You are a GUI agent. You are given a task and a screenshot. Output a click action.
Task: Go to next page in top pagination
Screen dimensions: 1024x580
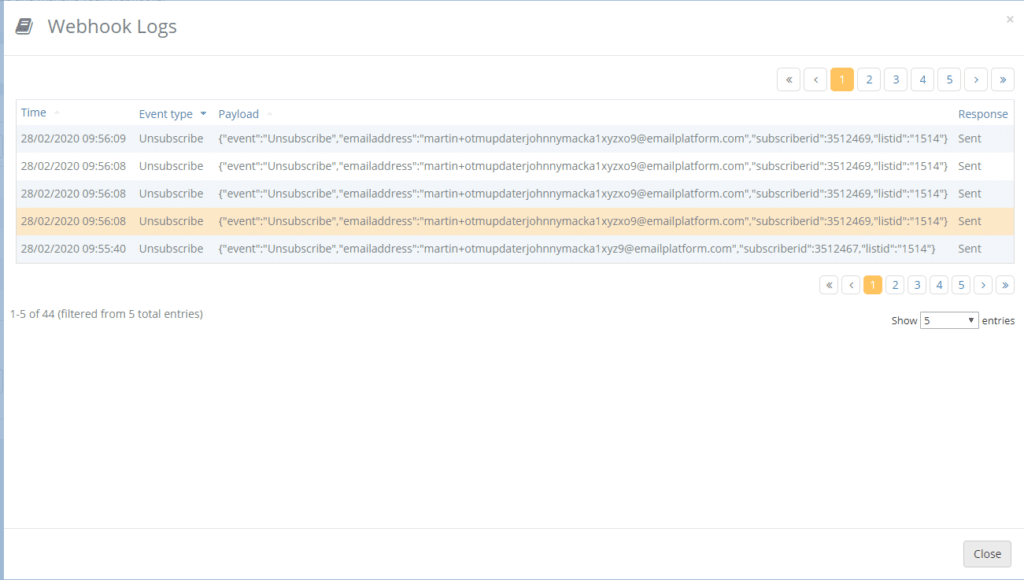[x=976, y=80]
